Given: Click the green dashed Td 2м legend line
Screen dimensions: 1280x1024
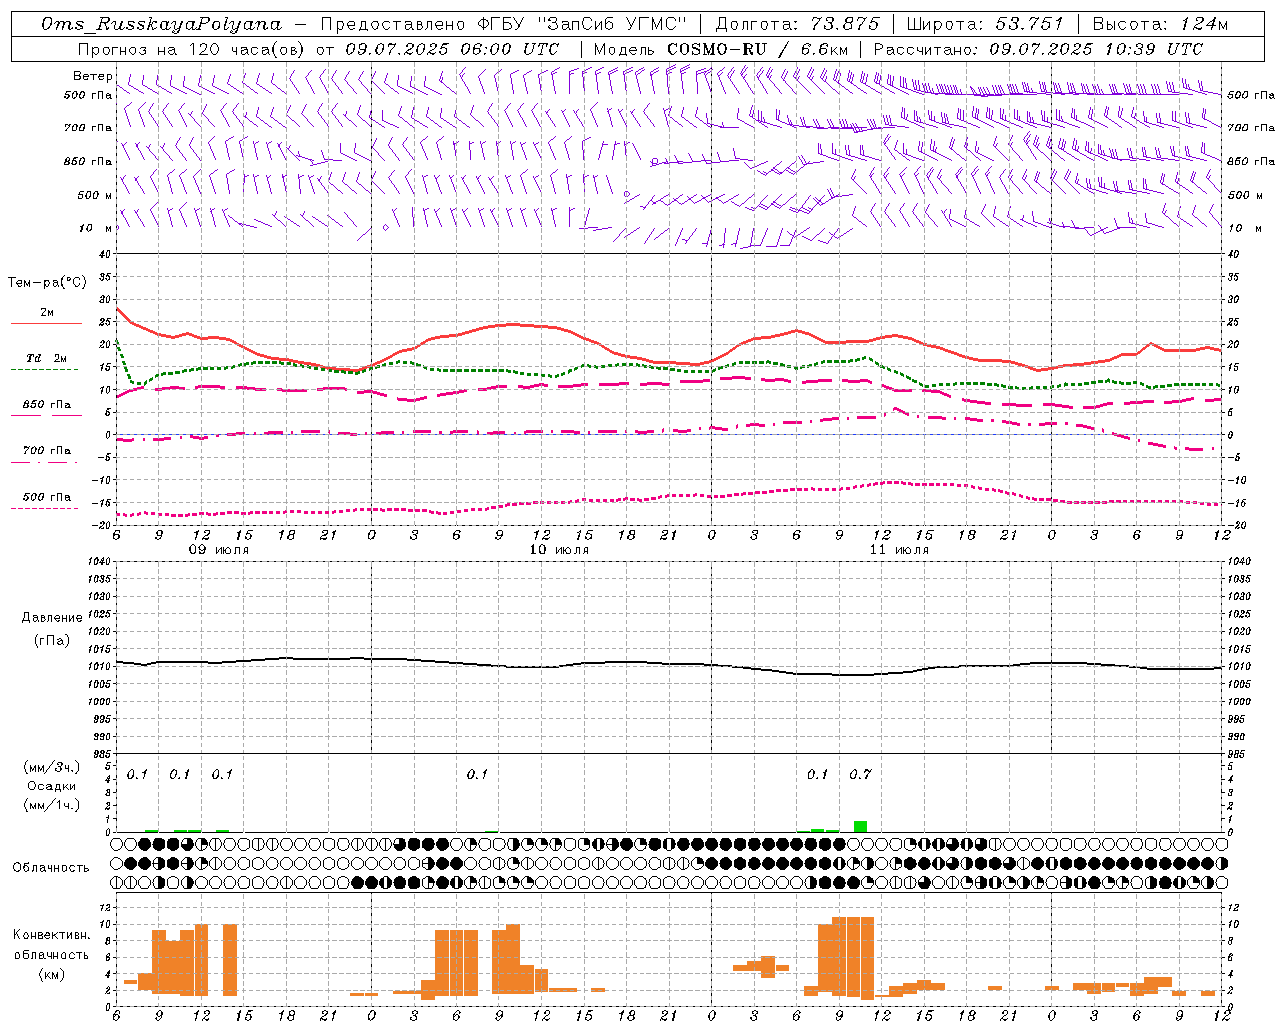Looking at the screenshot, I should point(44,370).
